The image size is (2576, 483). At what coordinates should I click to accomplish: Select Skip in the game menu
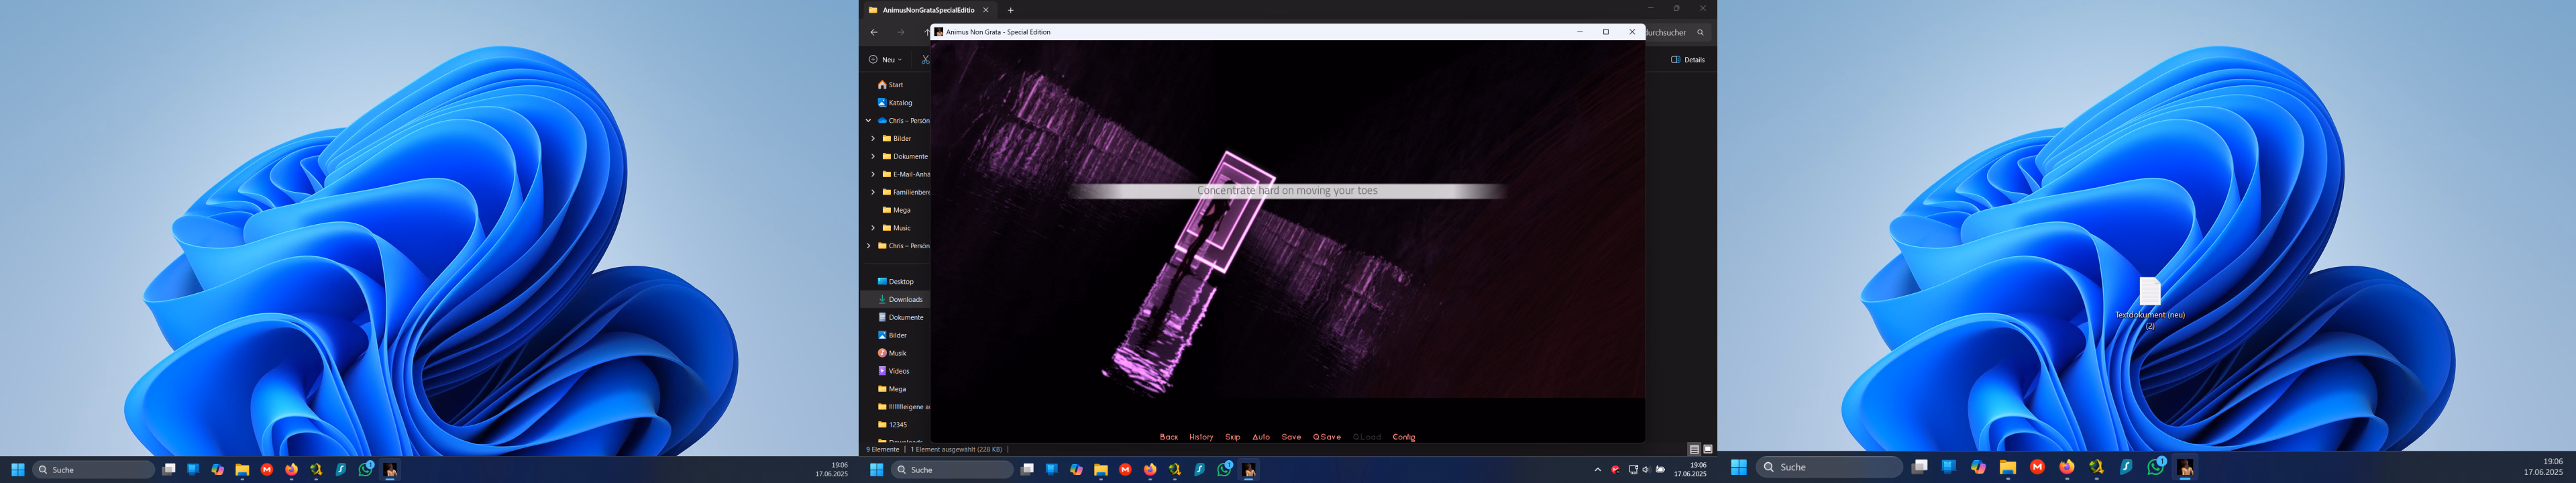(1232, 437)
